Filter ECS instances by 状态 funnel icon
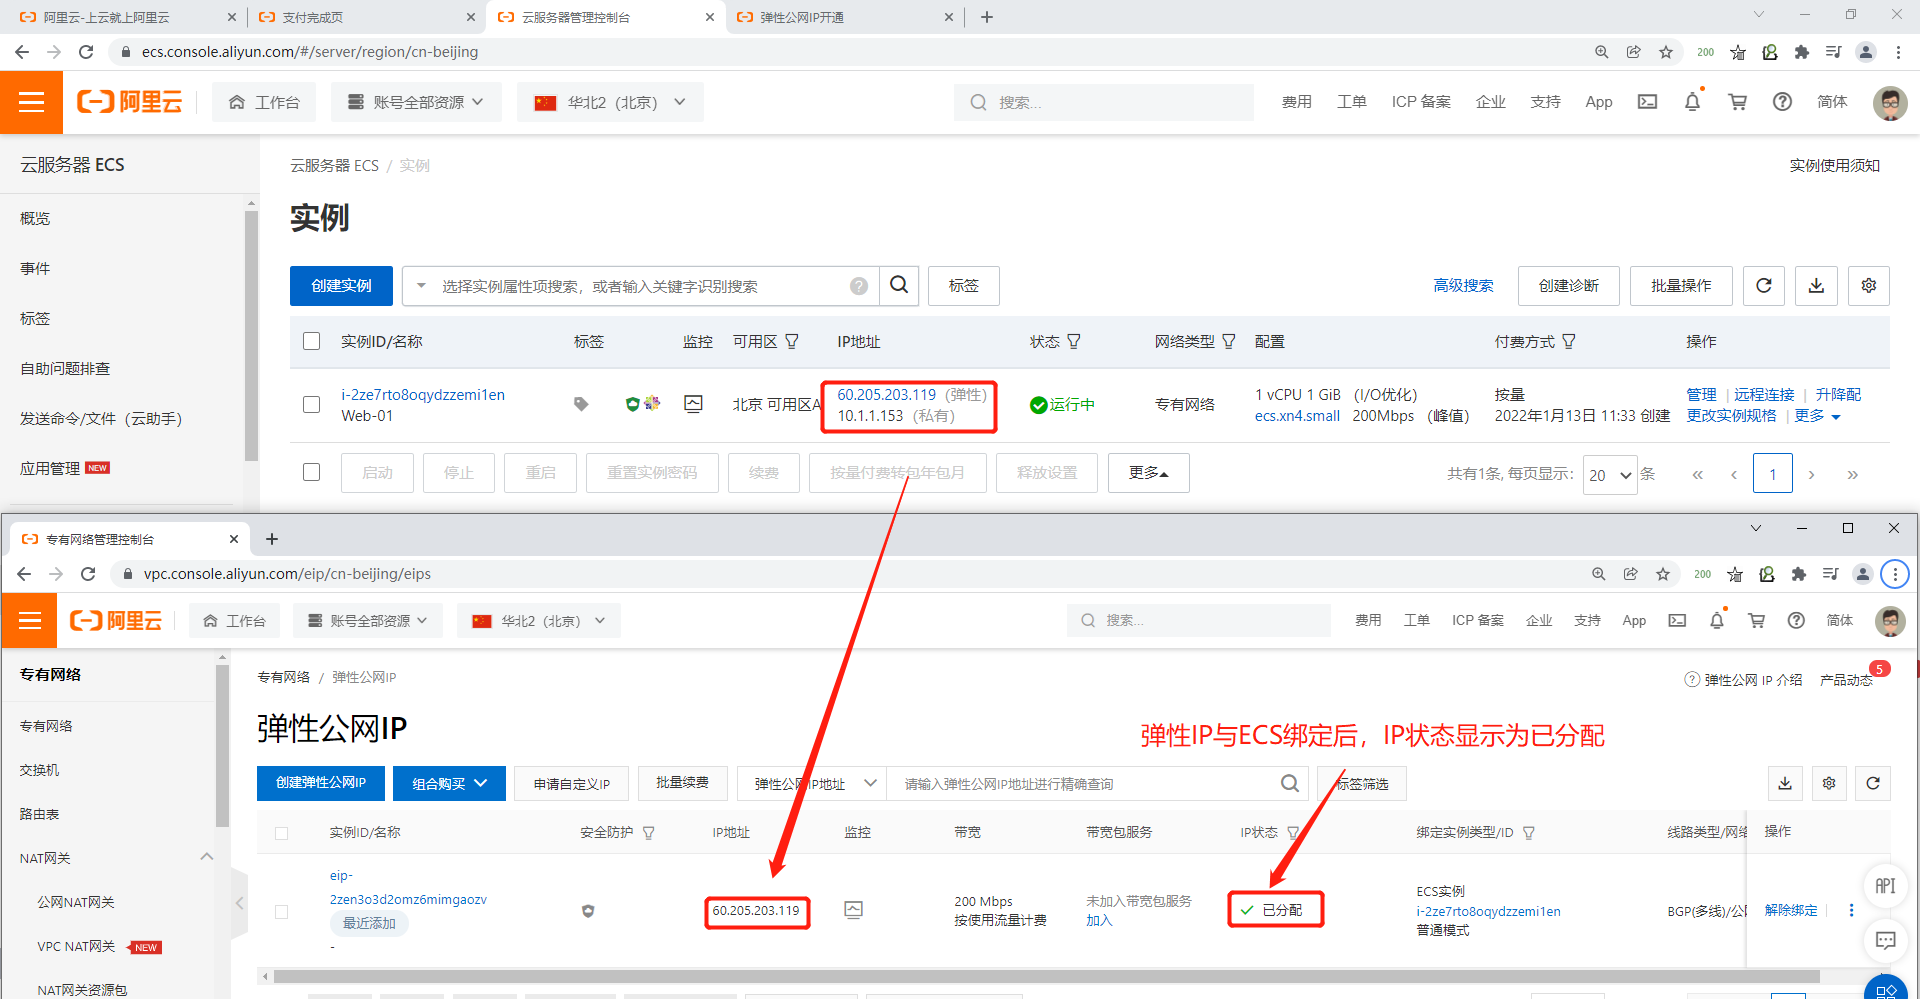The height and width of the screenshot is (999, 1920). pos(1074,342)
